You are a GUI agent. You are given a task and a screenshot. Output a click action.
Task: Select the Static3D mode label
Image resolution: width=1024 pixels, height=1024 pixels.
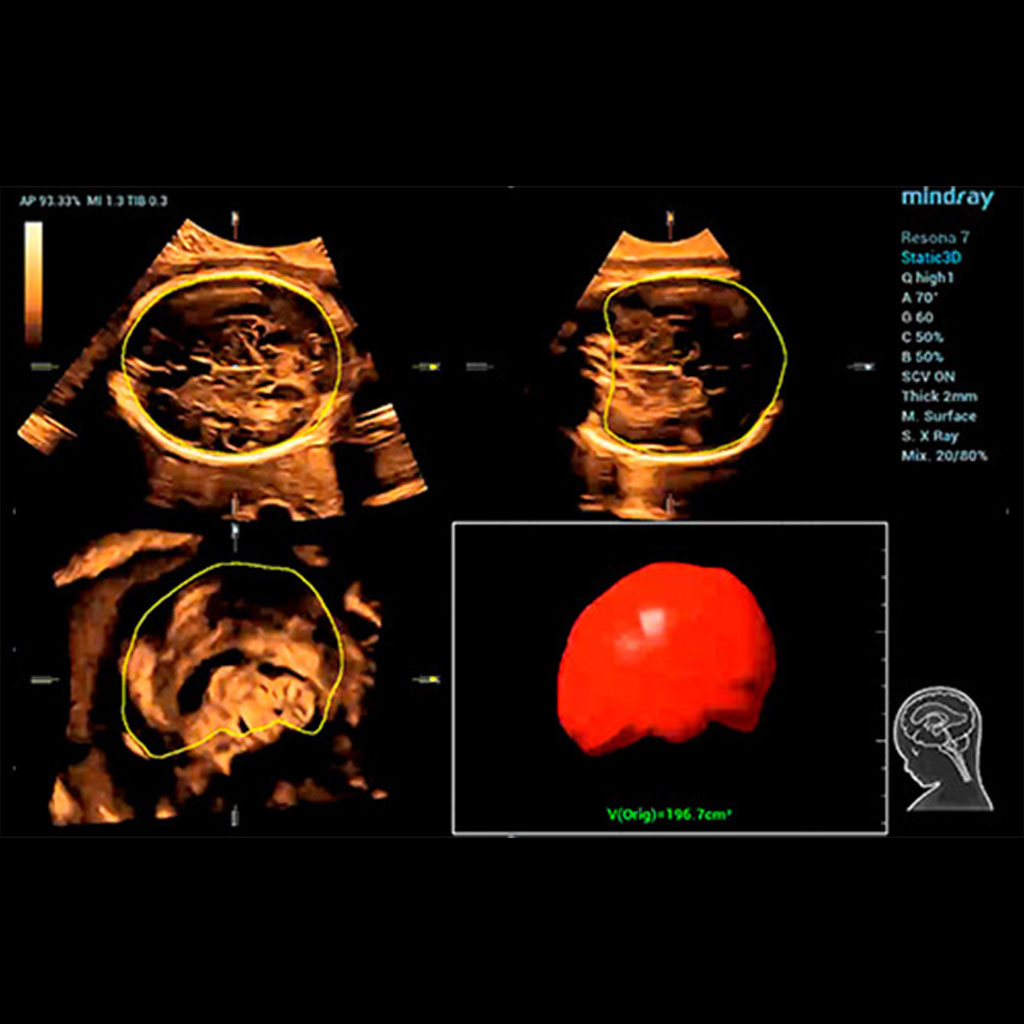click(932, 257)
